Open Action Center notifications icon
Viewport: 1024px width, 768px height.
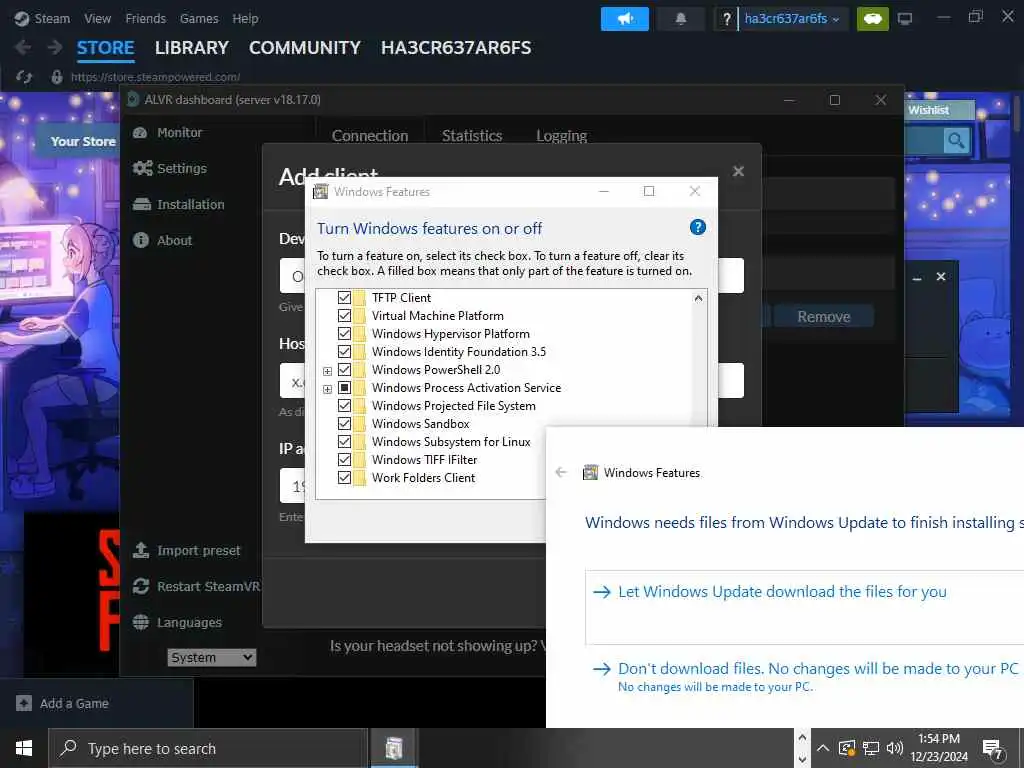point(993,749)
